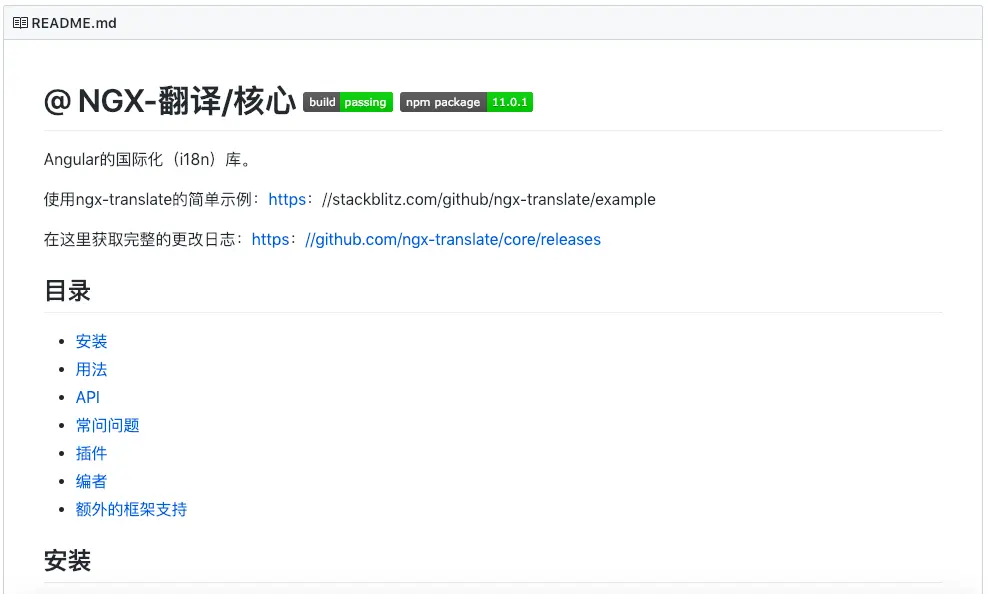
Task: Click the 在这里获取完整的更改日志 text
Action: click(x=139, y=240)
